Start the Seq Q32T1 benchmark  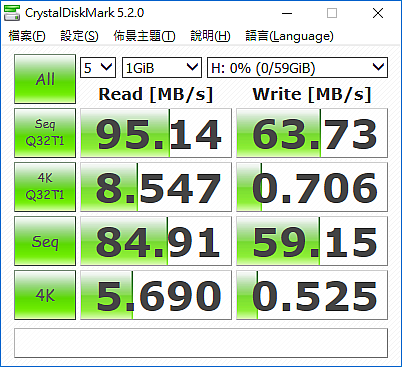45,133
